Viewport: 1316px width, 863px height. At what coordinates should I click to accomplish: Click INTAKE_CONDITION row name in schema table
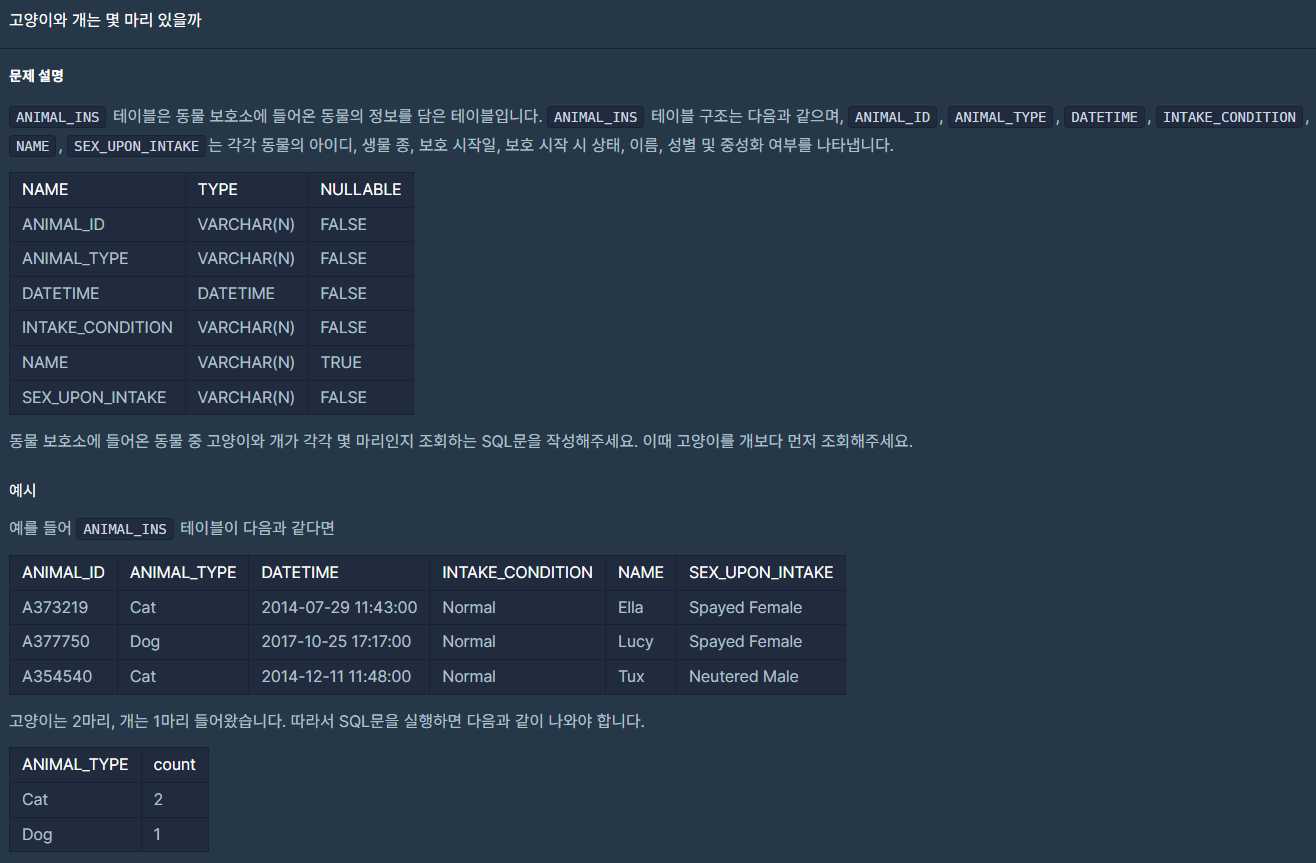click(97, 328)
